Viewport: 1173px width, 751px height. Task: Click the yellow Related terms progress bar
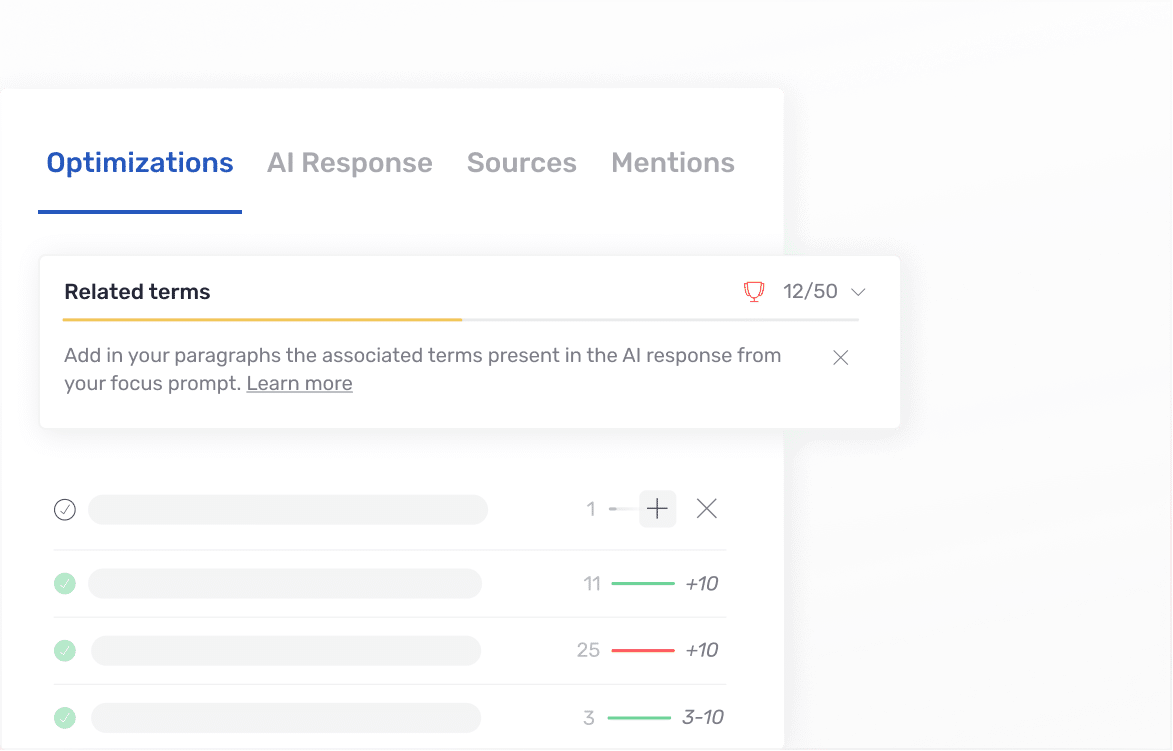(x=262, y=321)
